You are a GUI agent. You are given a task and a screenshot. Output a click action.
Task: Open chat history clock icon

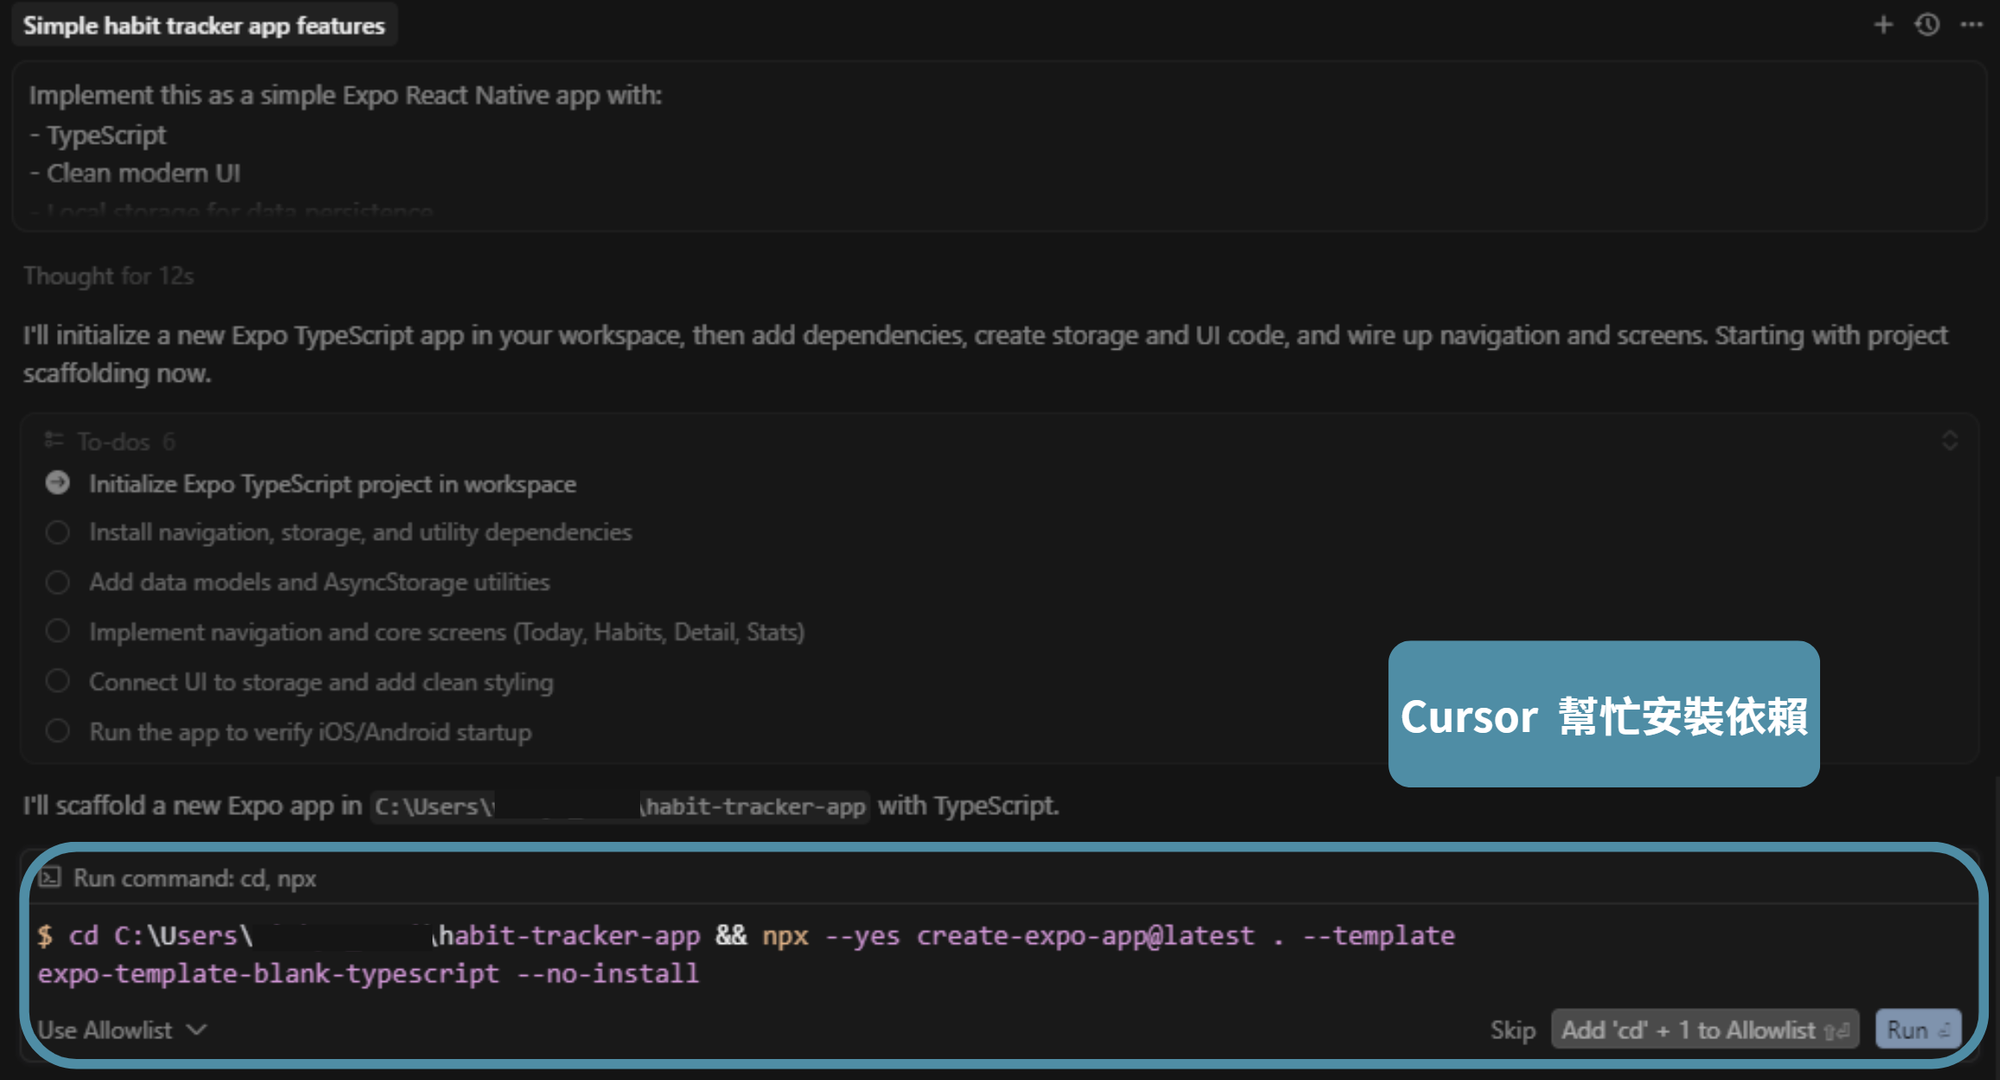point(1927,25)
